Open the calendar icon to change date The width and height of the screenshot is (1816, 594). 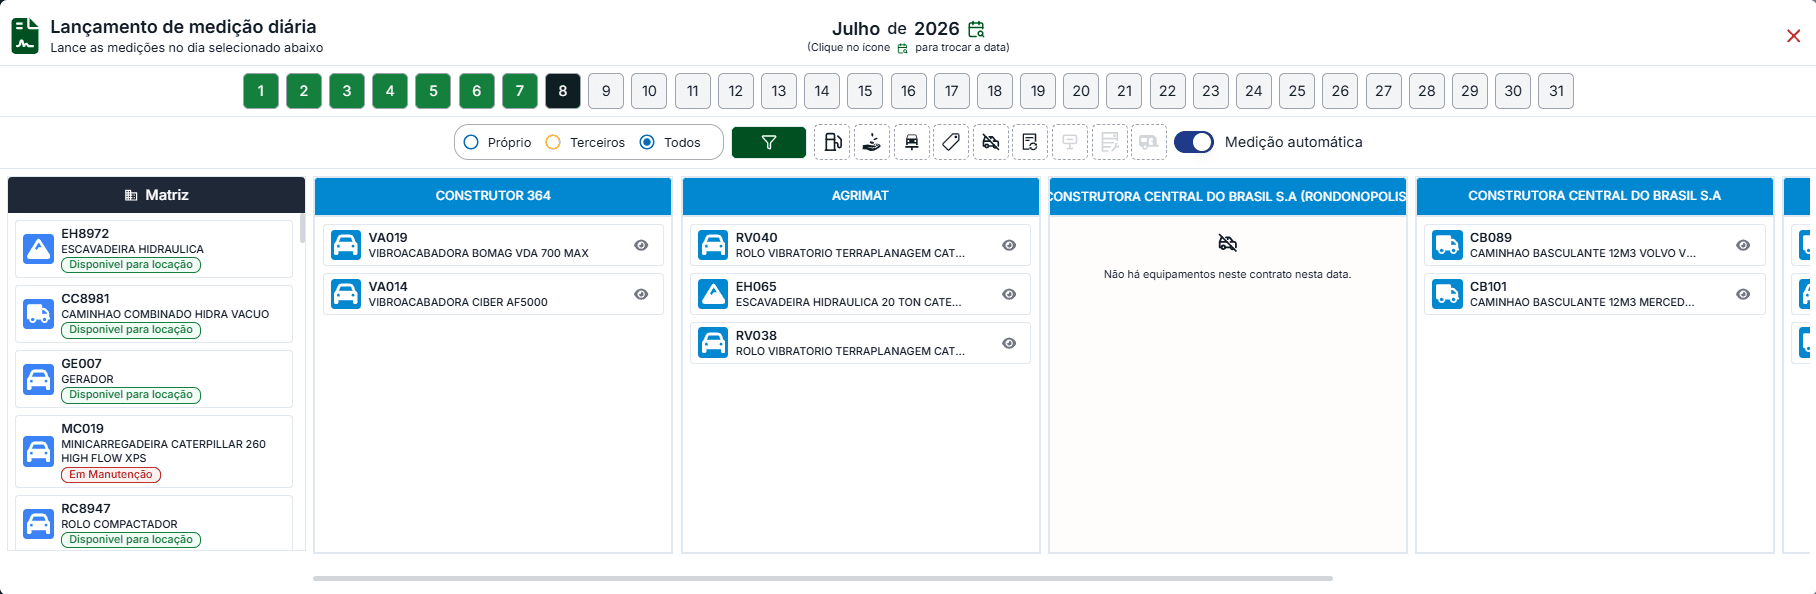point(976,29)
